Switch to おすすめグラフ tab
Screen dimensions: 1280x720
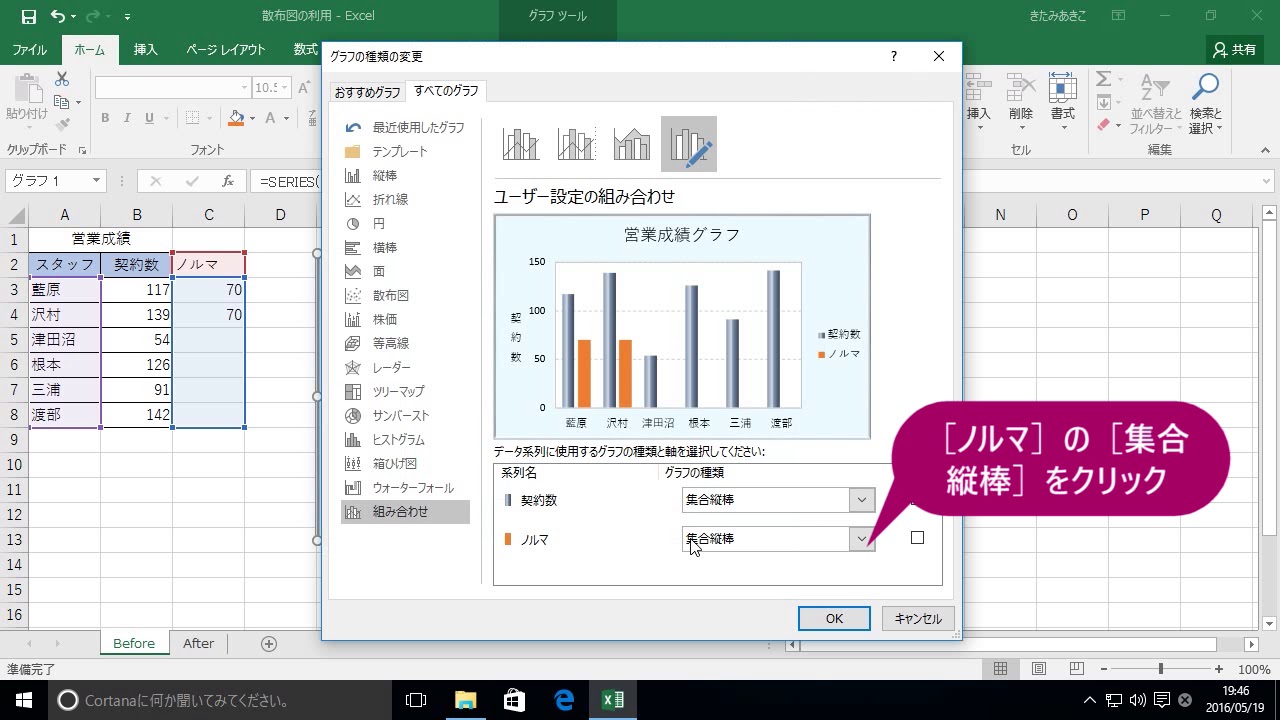pos(367,92)
